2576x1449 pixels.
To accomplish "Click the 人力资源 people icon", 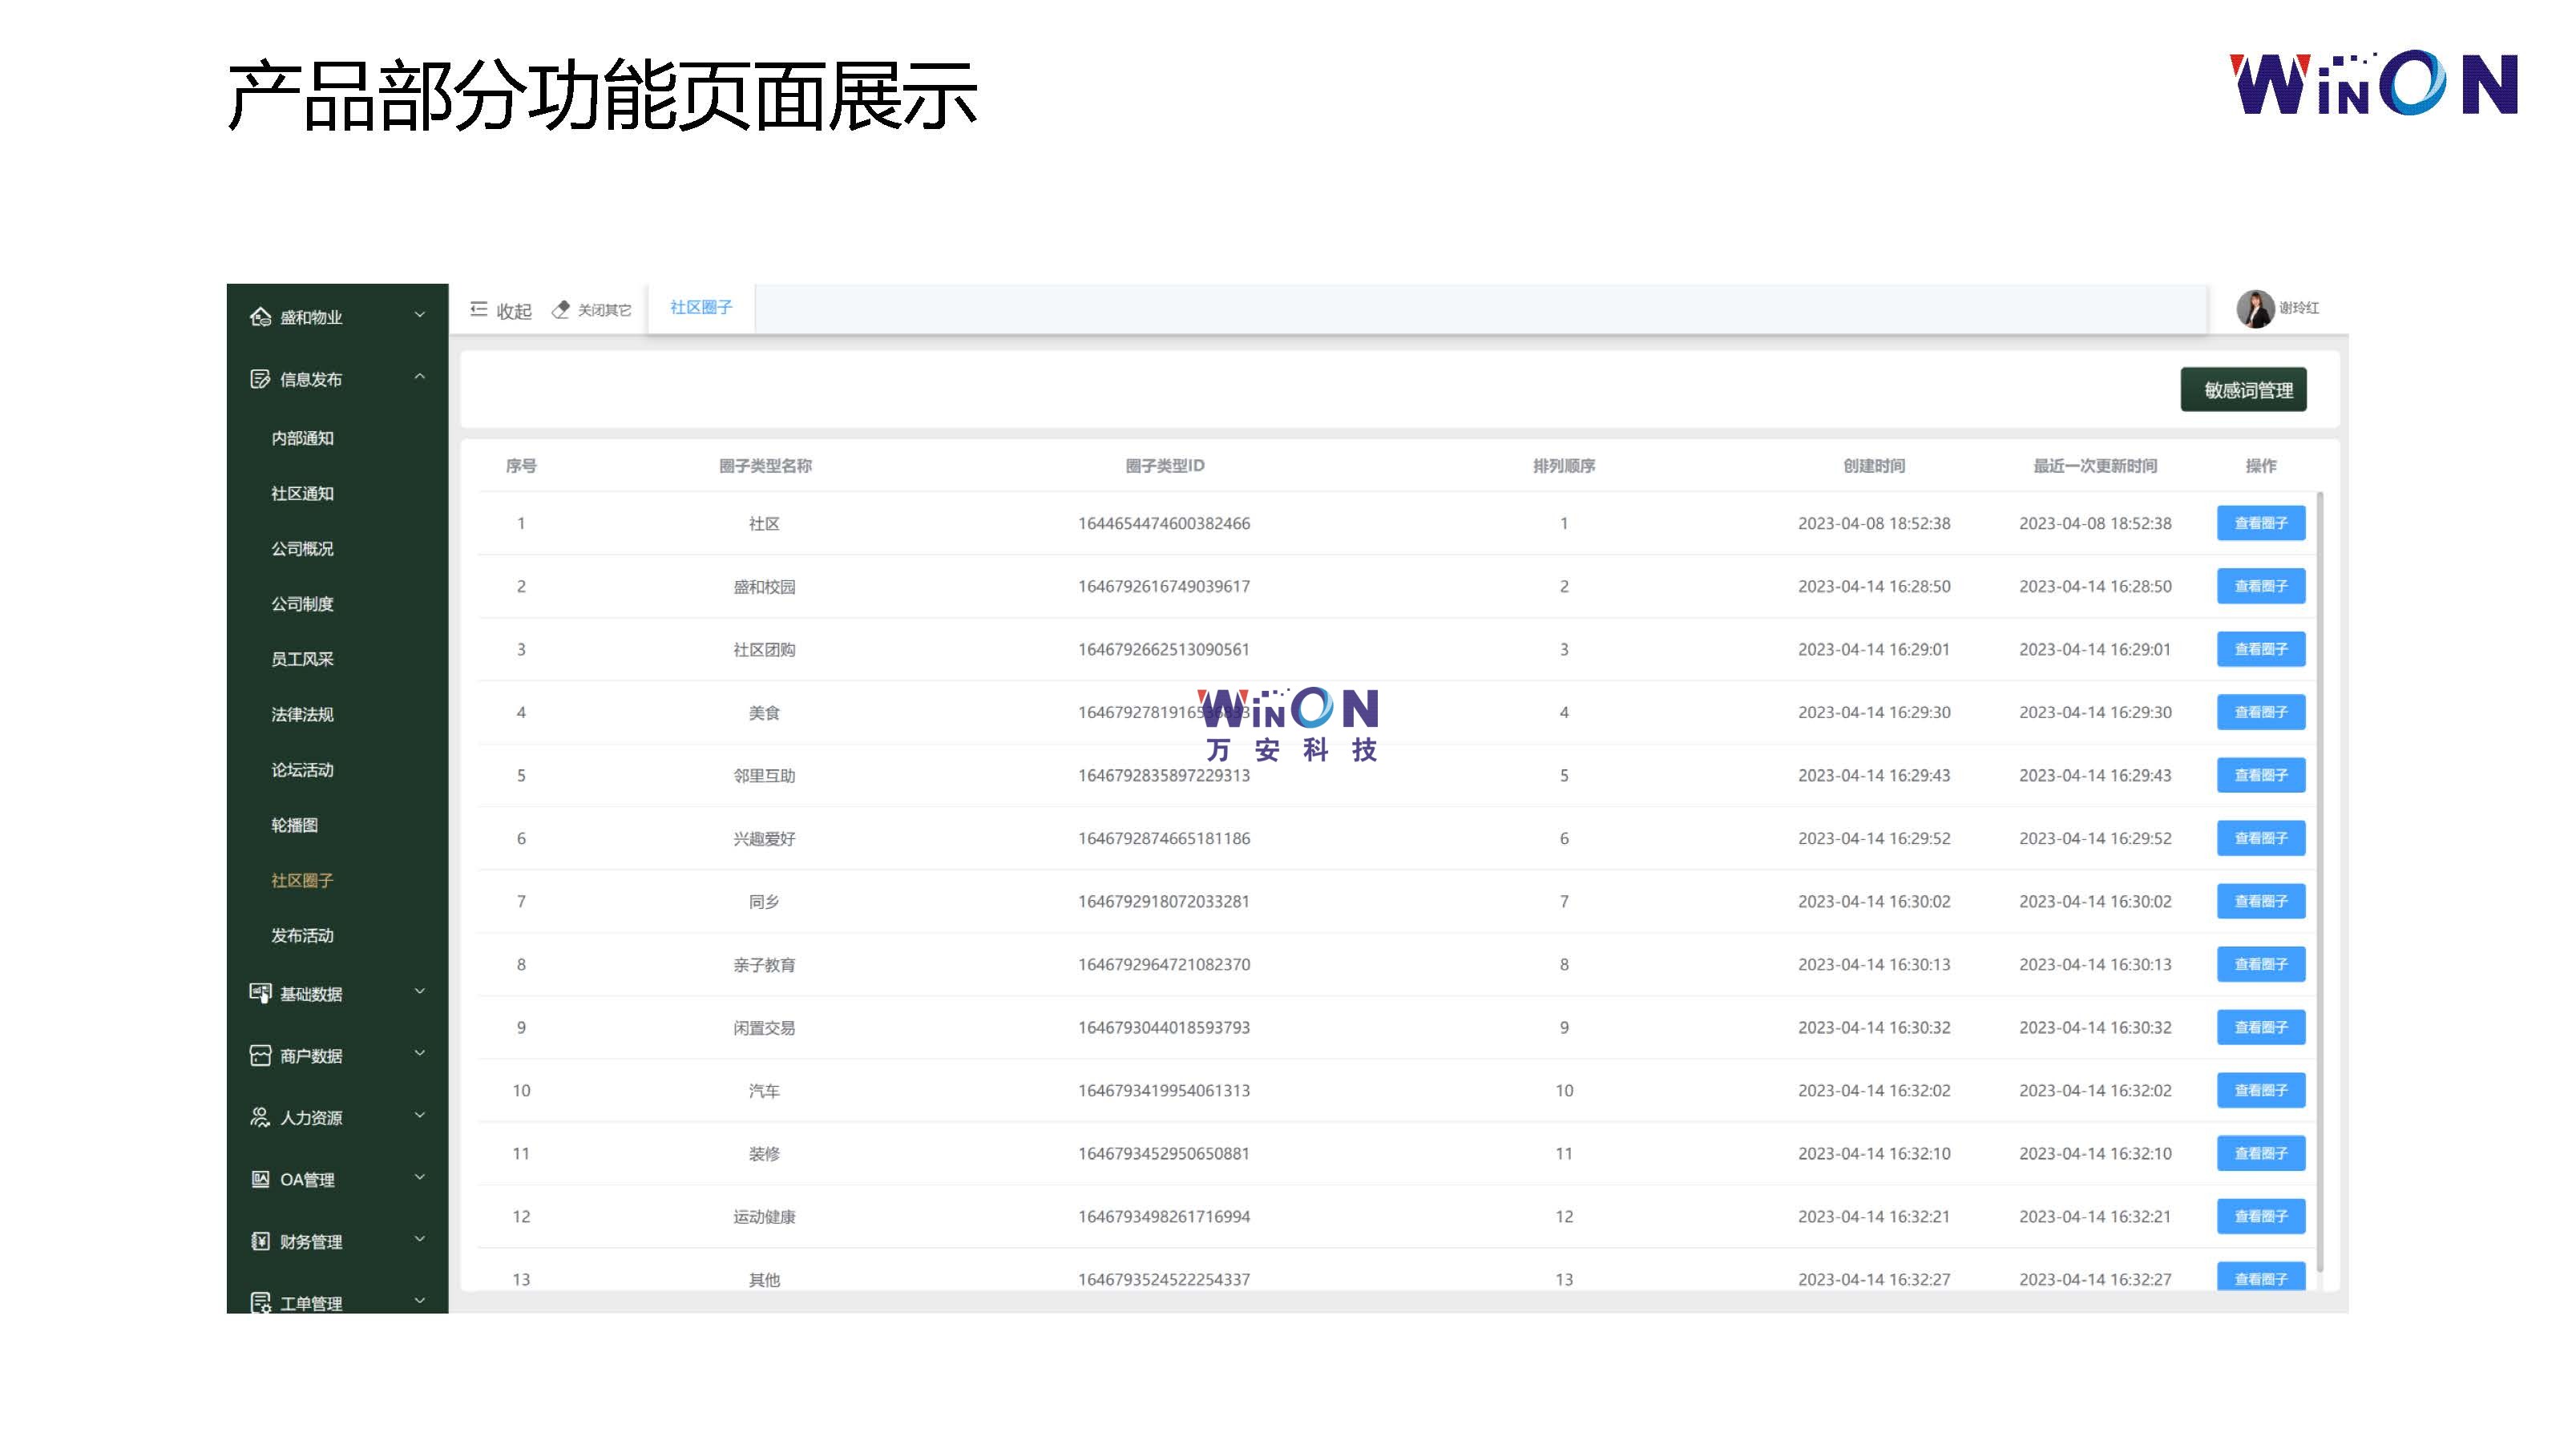I will (x=260, y=1117).
